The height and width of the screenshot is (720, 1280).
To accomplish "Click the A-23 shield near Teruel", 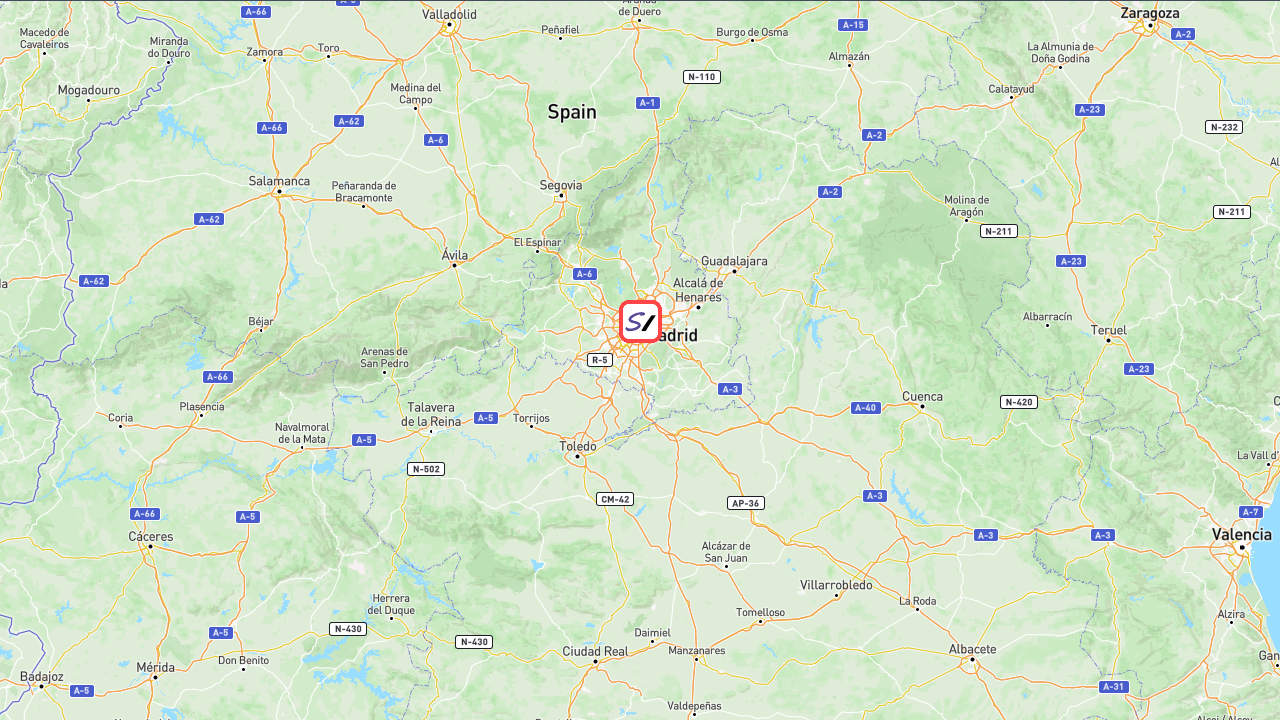I will [x=1139, y=369].
